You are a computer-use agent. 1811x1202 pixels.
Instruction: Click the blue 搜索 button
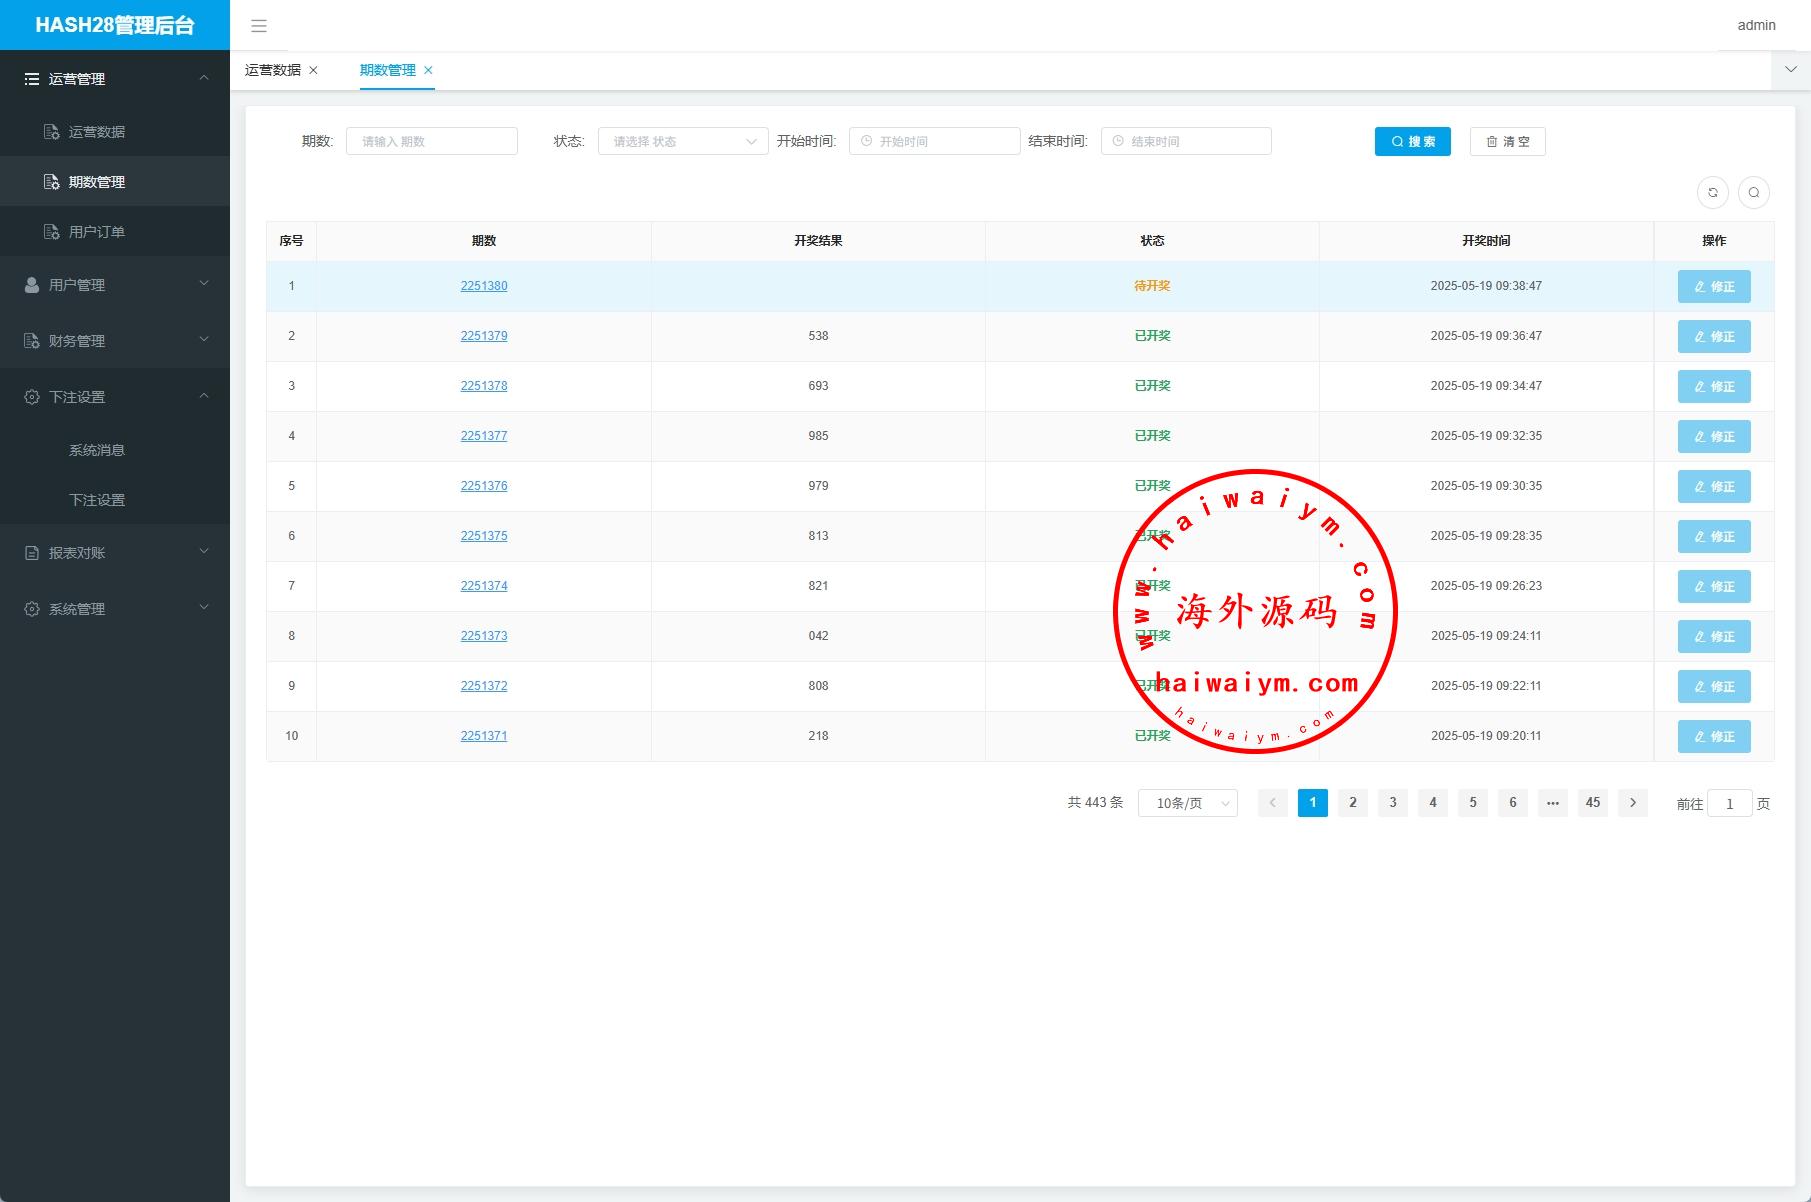click(1412, 142)
